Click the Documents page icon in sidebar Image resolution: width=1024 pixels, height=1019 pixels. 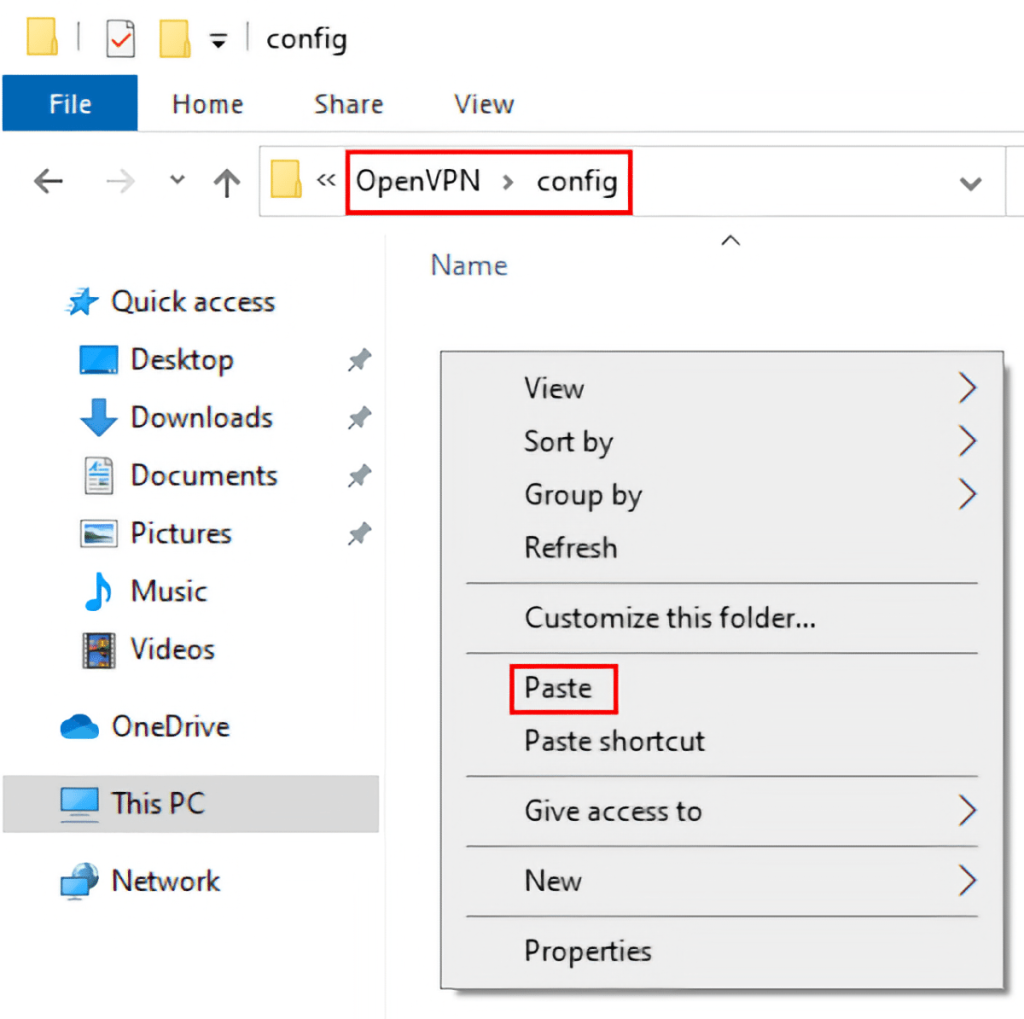click(x=99, y=475)
